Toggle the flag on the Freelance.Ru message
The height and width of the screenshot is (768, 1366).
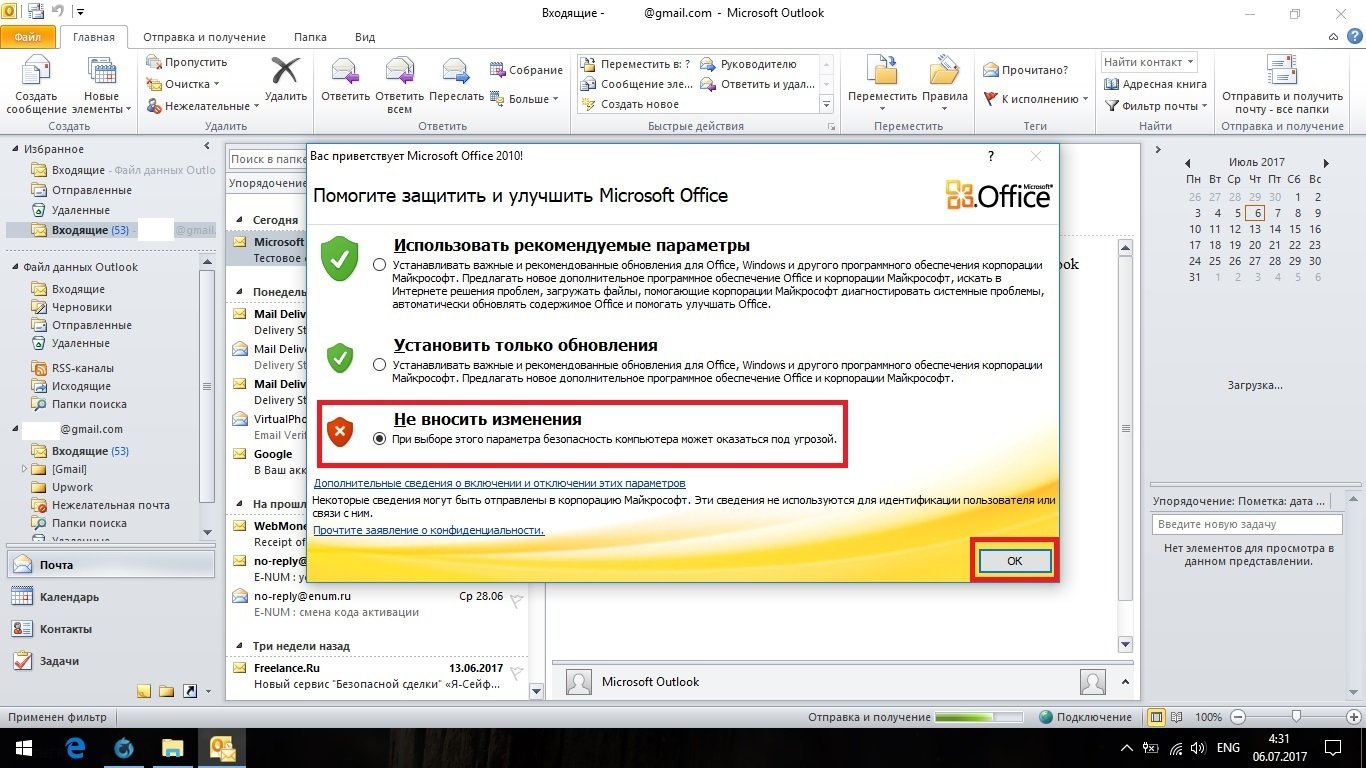517,673
